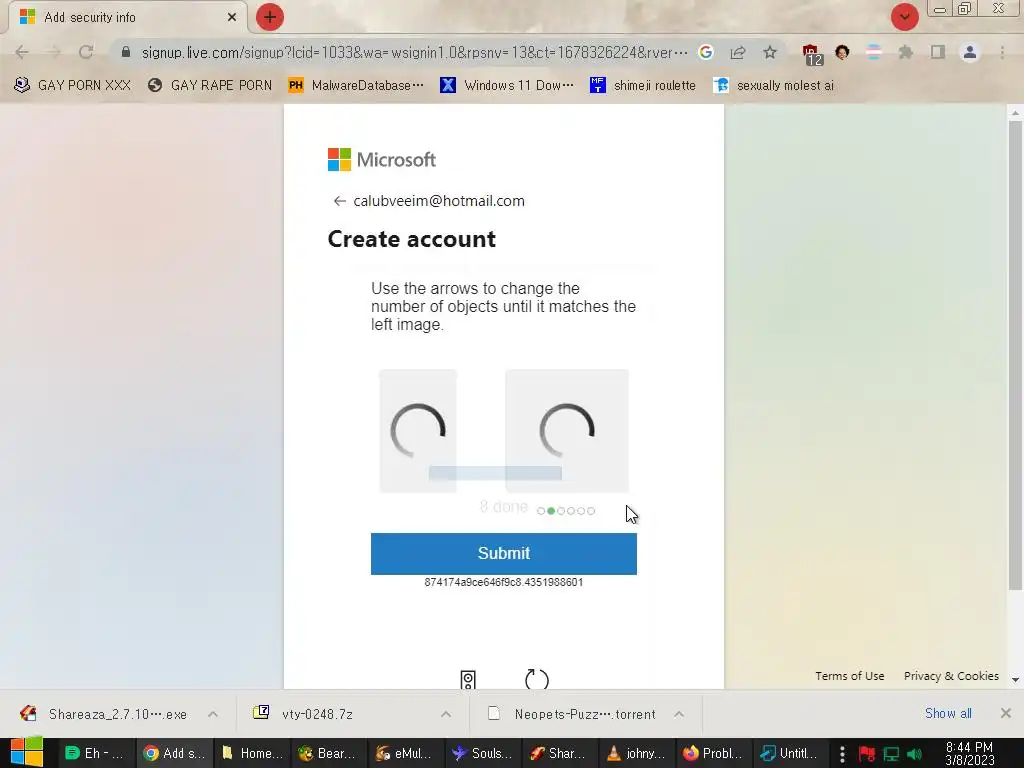Click Show all downloads

948,713
